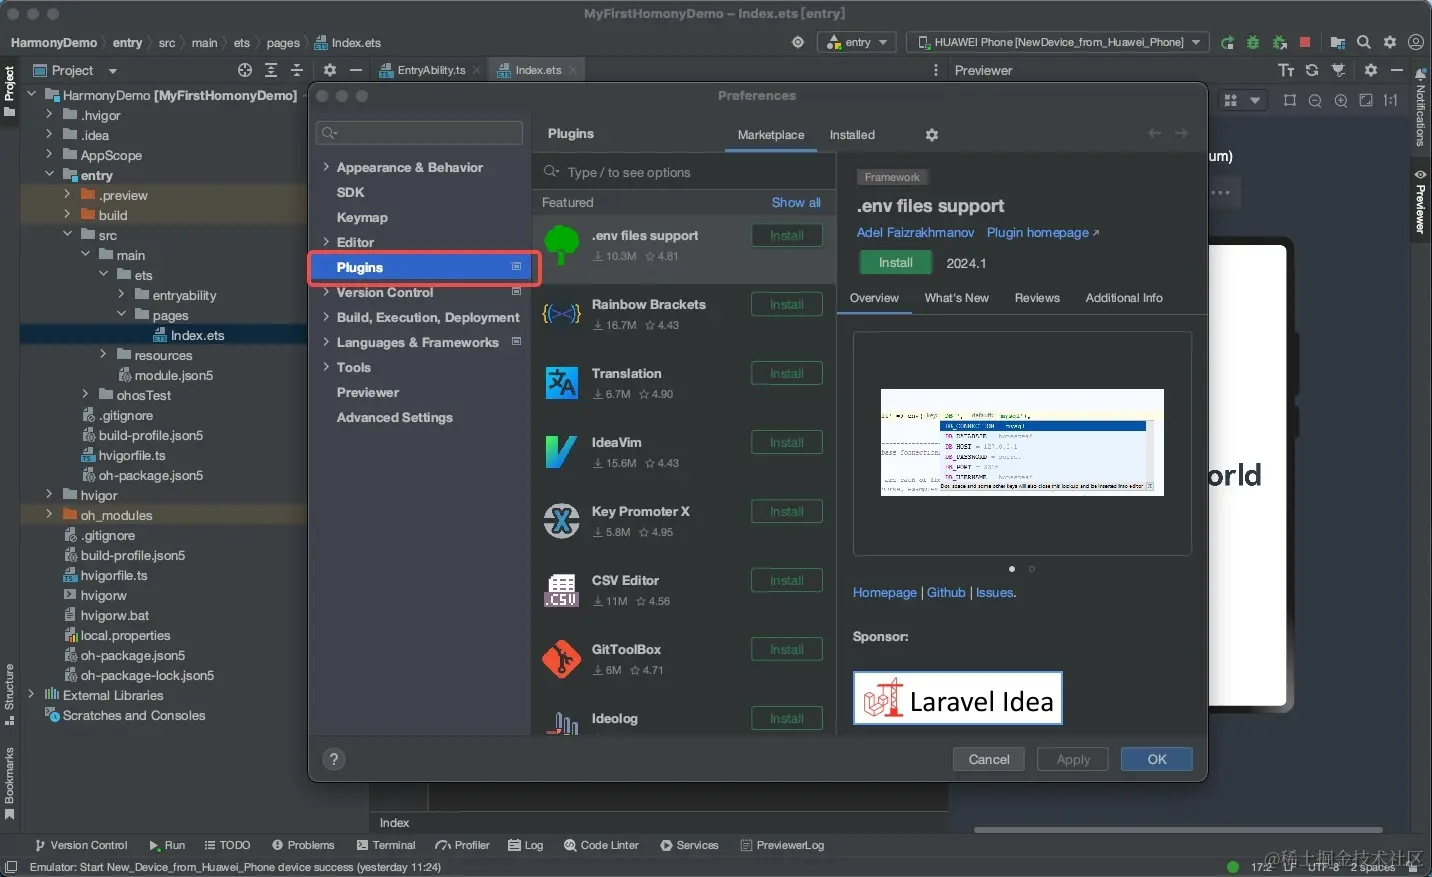Open Project panel gear options
The height and width of the screenshot is (877, 1432).
[x=330, y=70]
